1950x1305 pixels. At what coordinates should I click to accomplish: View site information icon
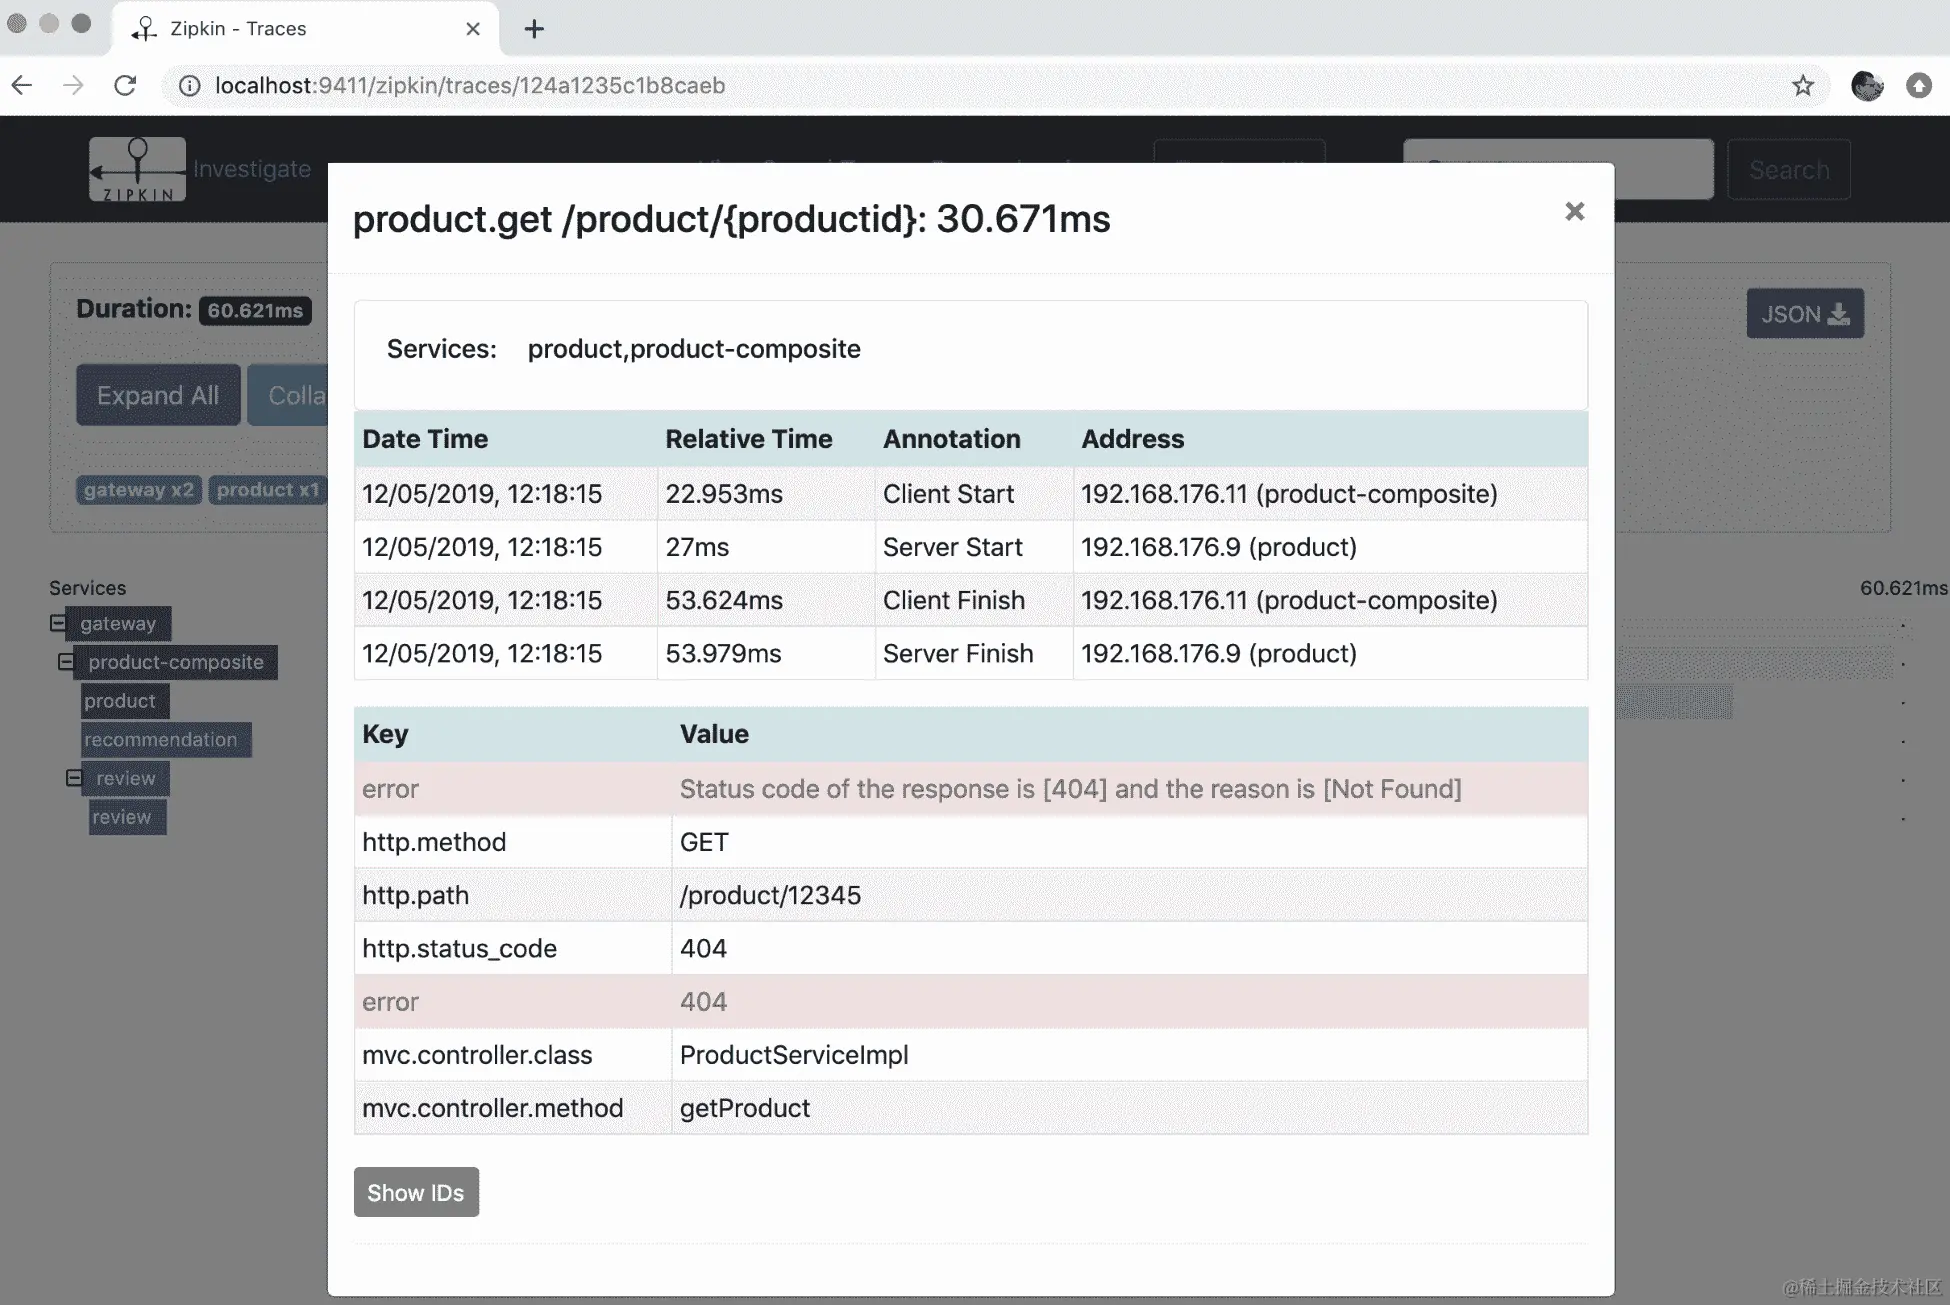click(189, 86)
